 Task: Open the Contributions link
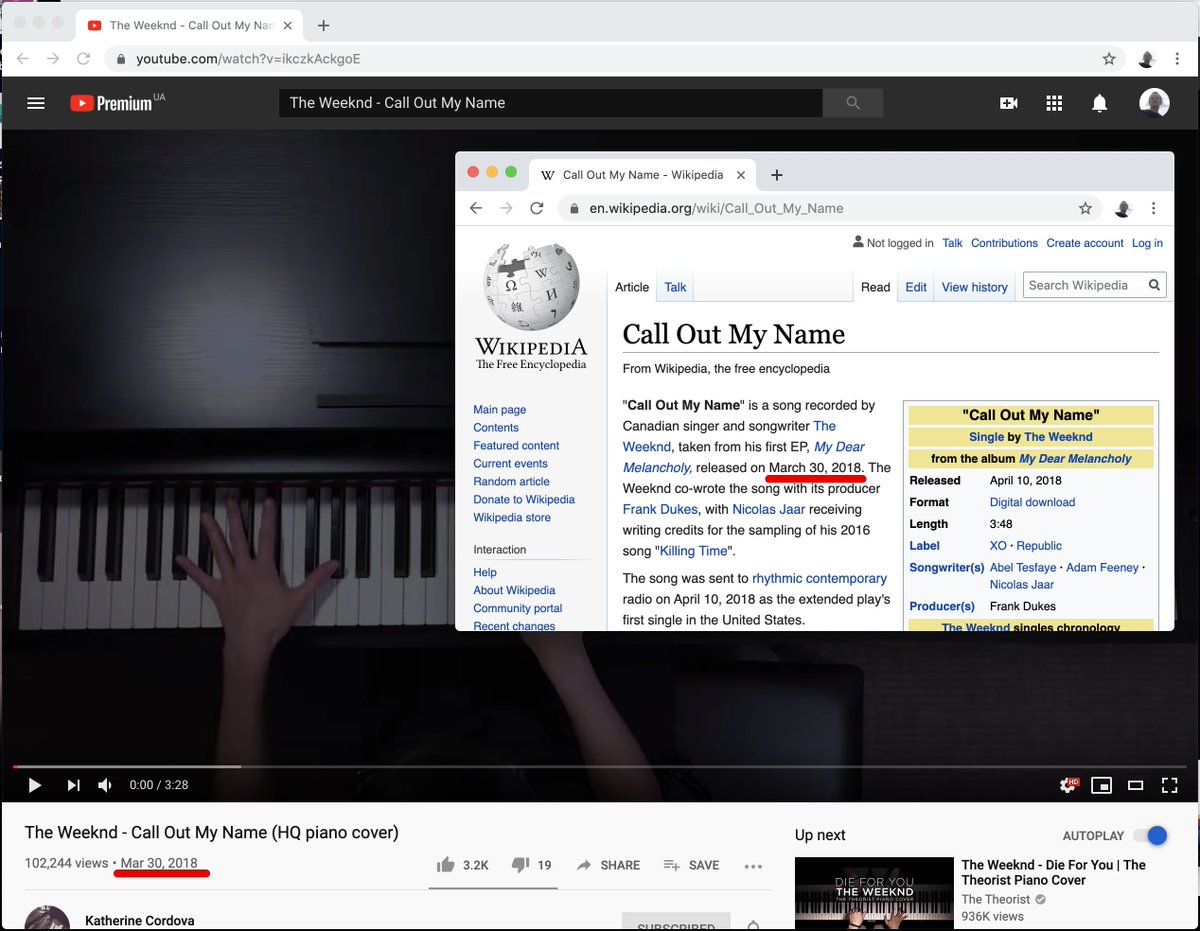coord(1004,243)
